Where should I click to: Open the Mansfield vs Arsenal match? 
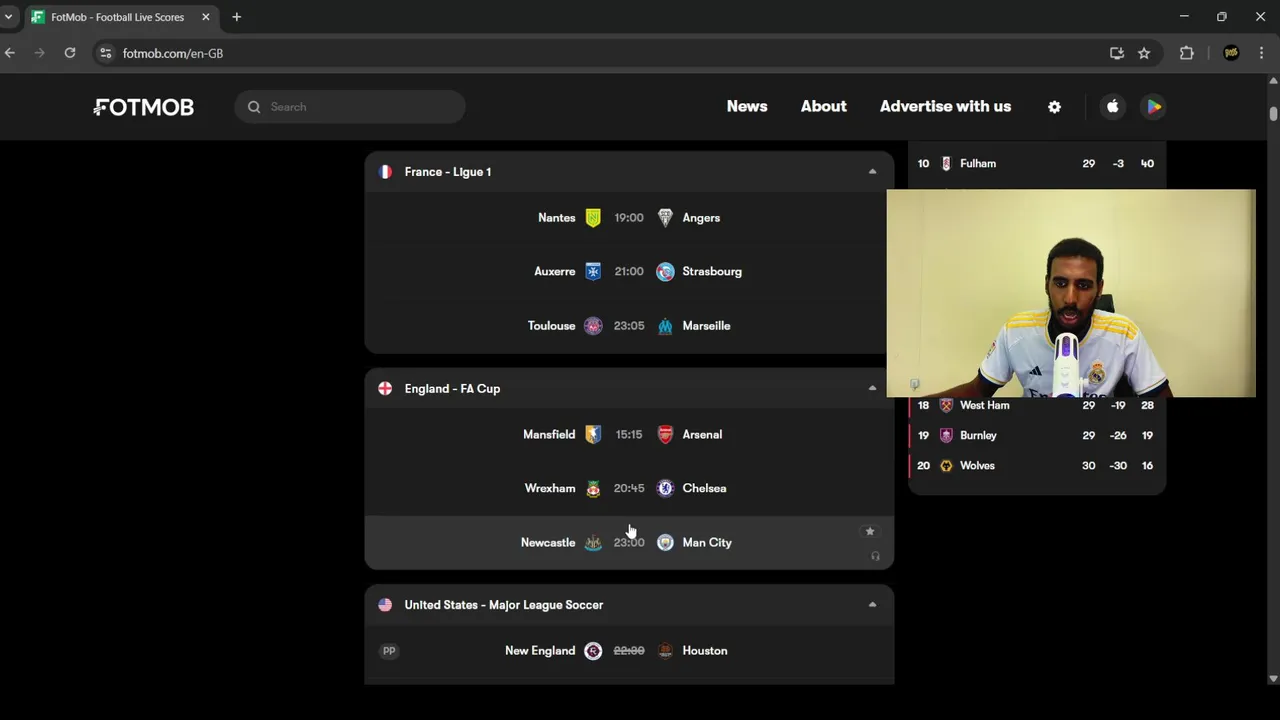[629, 435]
